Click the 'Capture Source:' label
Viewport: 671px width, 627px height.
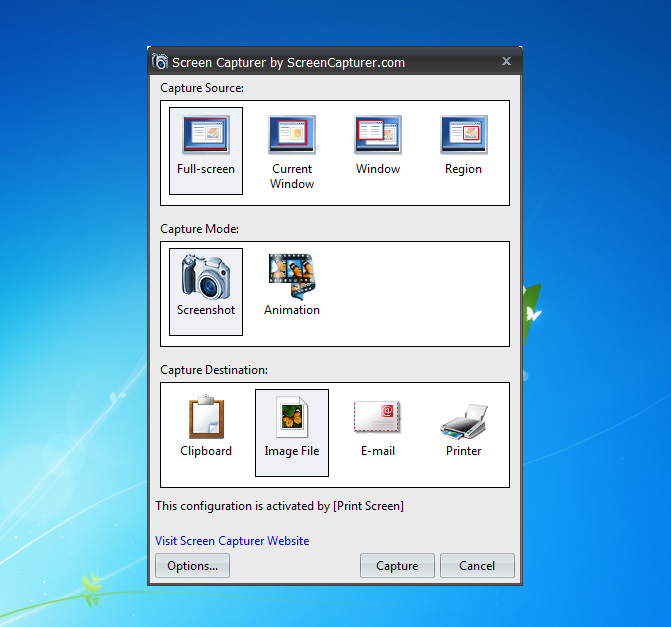tap(202, 88)
